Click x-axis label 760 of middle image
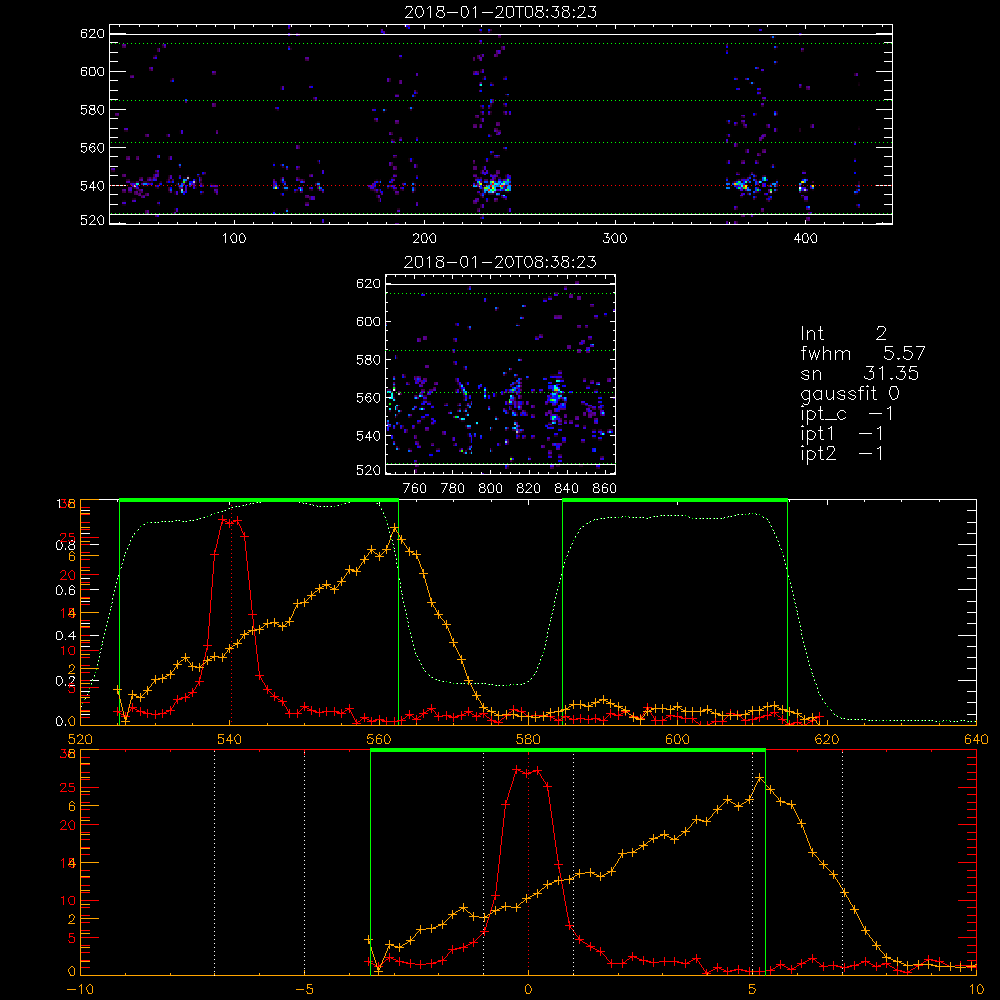The height and width of the screenshot is (1000, 1000). coord(415,489)
